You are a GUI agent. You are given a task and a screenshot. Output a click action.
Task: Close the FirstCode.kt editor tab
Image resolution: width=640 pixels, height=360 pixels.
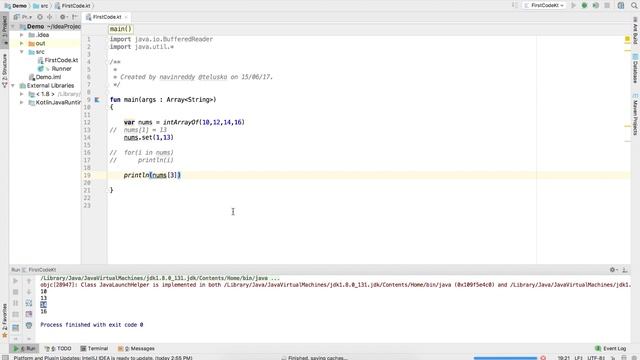tap(126, 17)
